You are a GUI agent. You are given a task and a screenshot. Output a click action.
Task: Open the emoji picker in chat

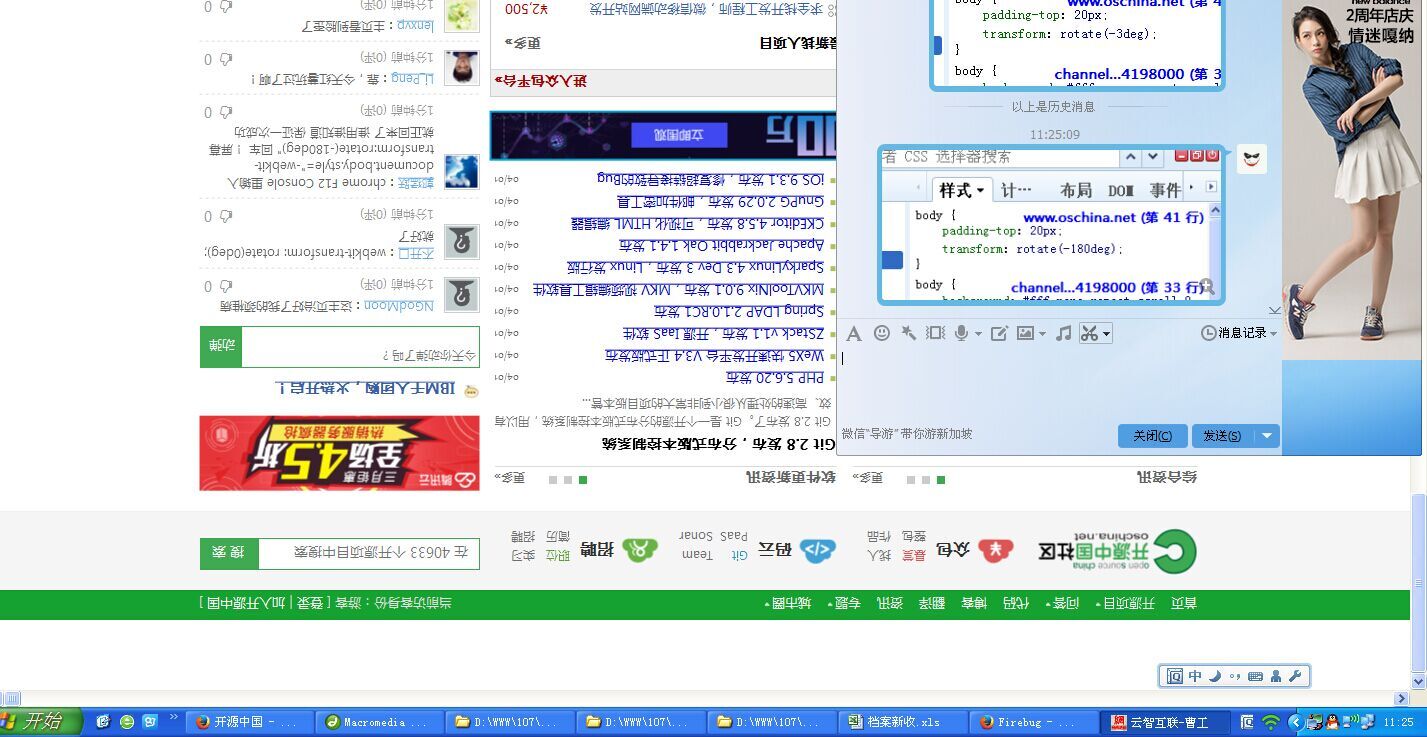tap(881, 333)
